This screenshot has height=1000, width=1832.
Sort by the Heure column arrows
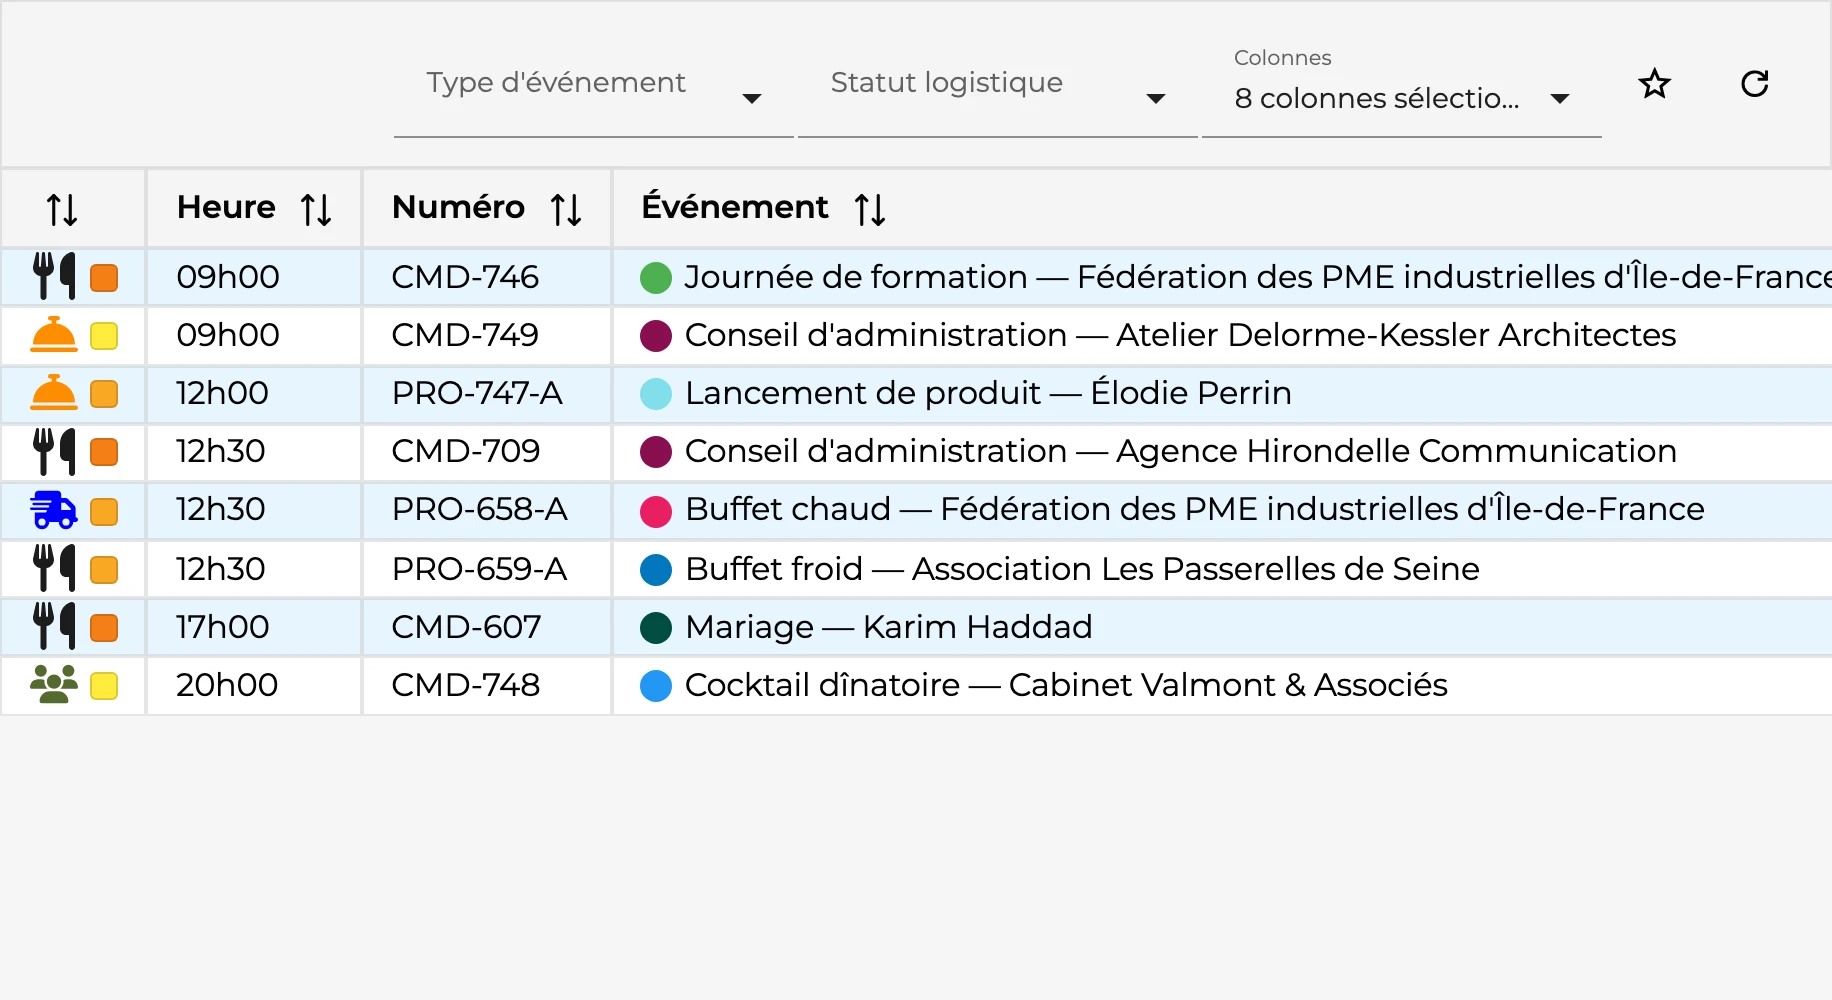316,210
